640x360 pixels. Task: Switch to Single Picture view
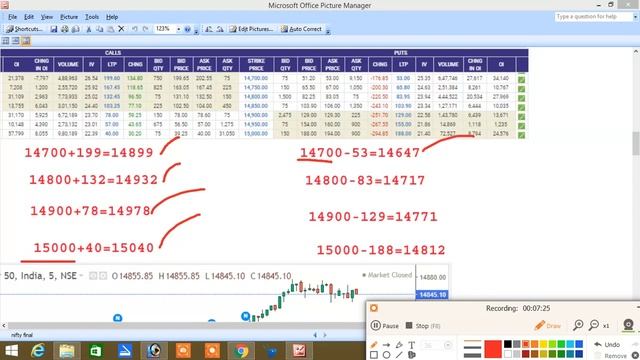pos(26,41)
